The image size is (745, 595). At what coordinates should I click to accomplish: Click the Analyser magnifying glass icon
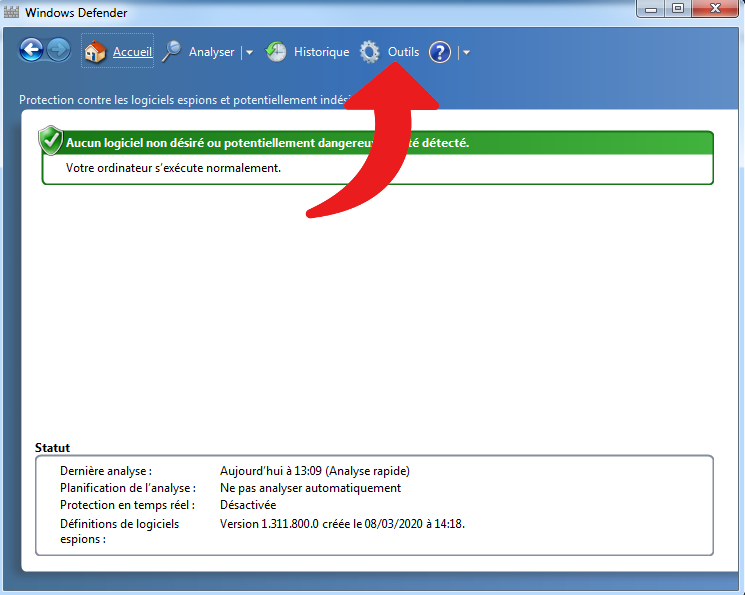coord(172,51)
